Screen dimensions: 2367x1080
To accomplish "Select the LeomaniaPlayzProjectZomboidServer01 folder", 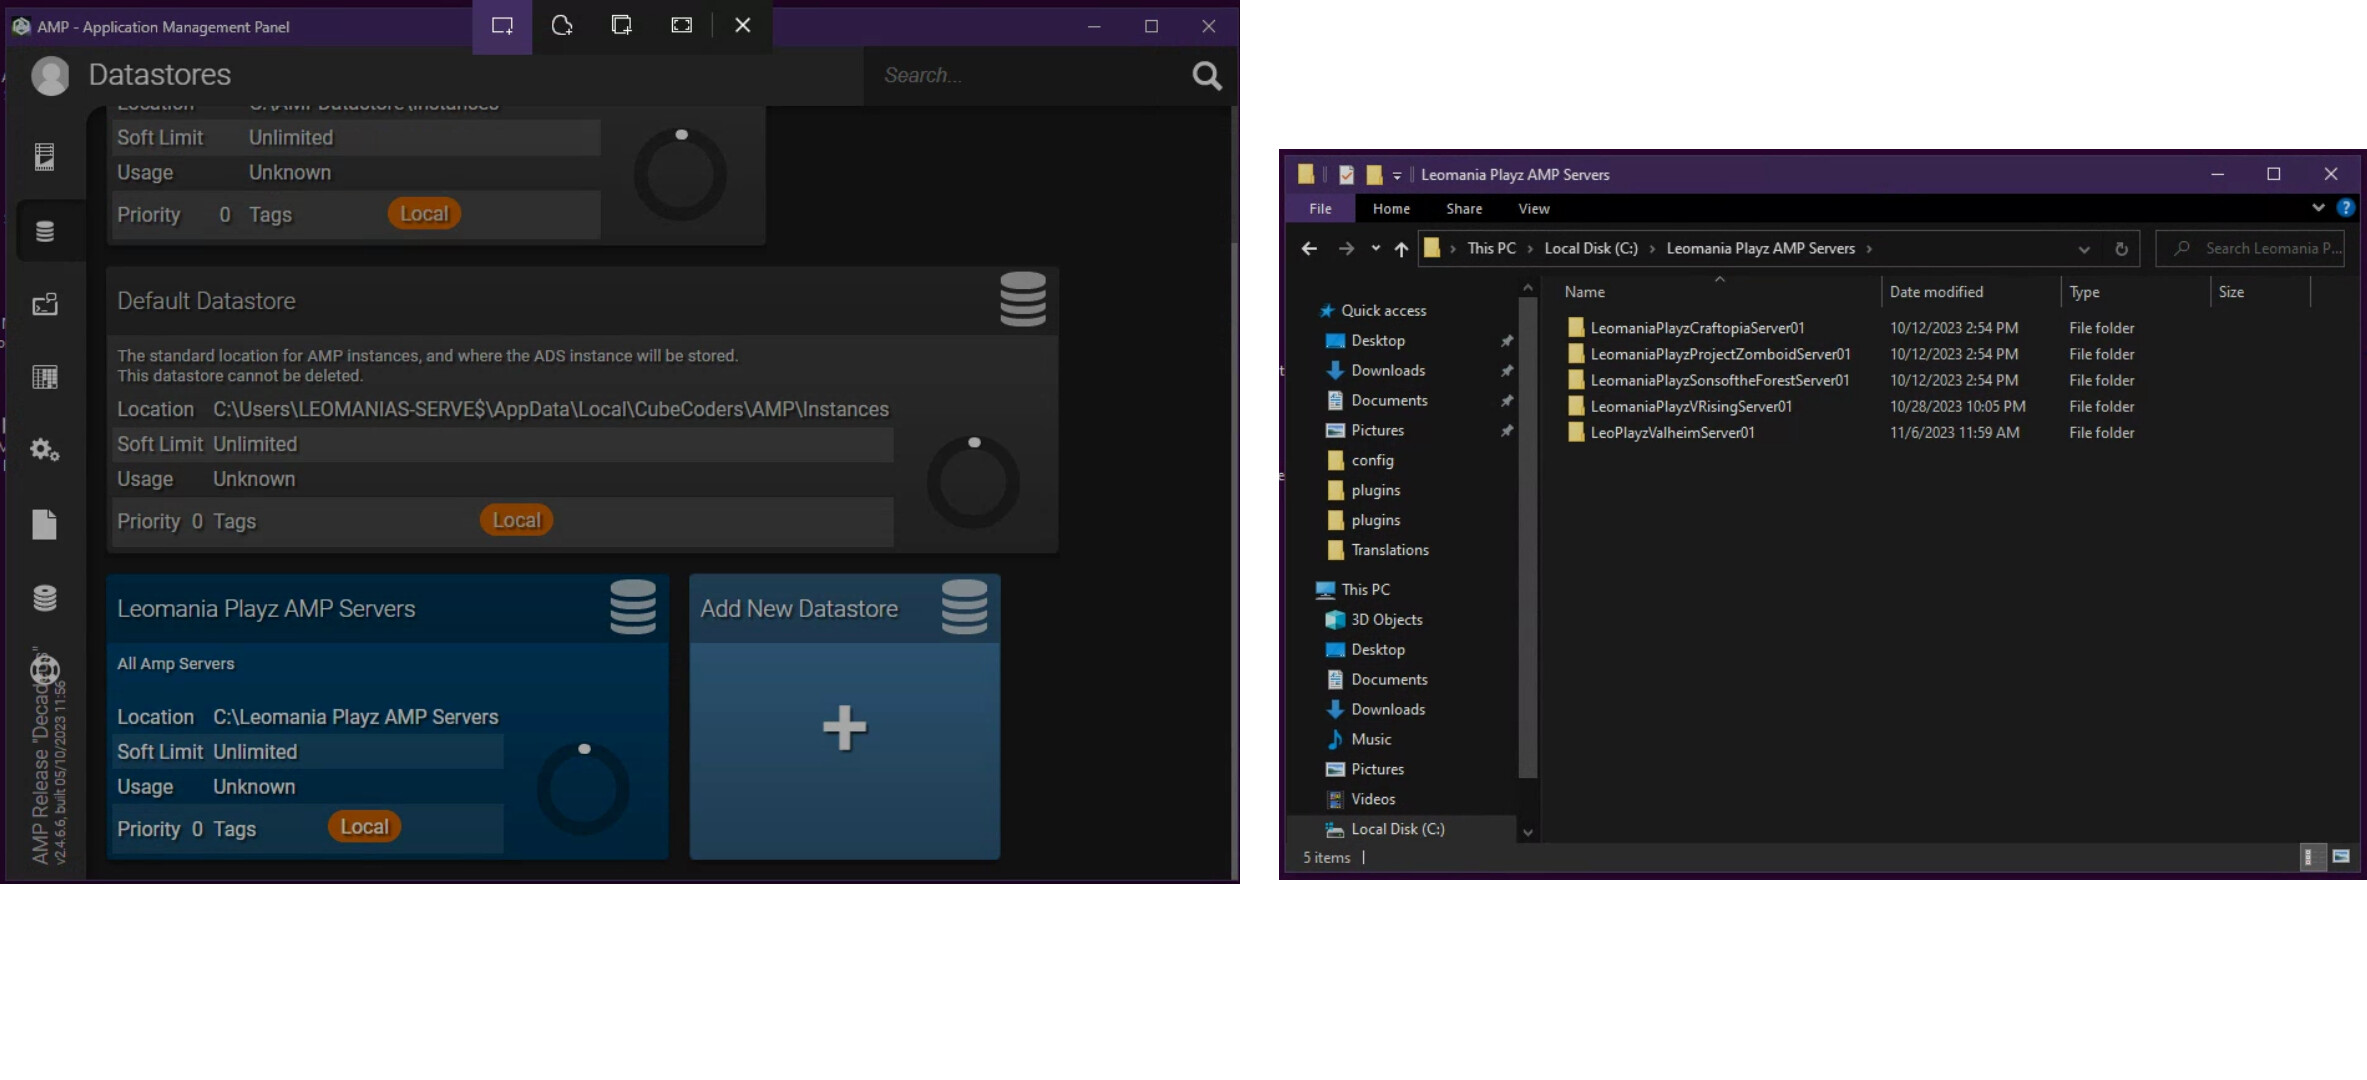I will pos(1709,354).
